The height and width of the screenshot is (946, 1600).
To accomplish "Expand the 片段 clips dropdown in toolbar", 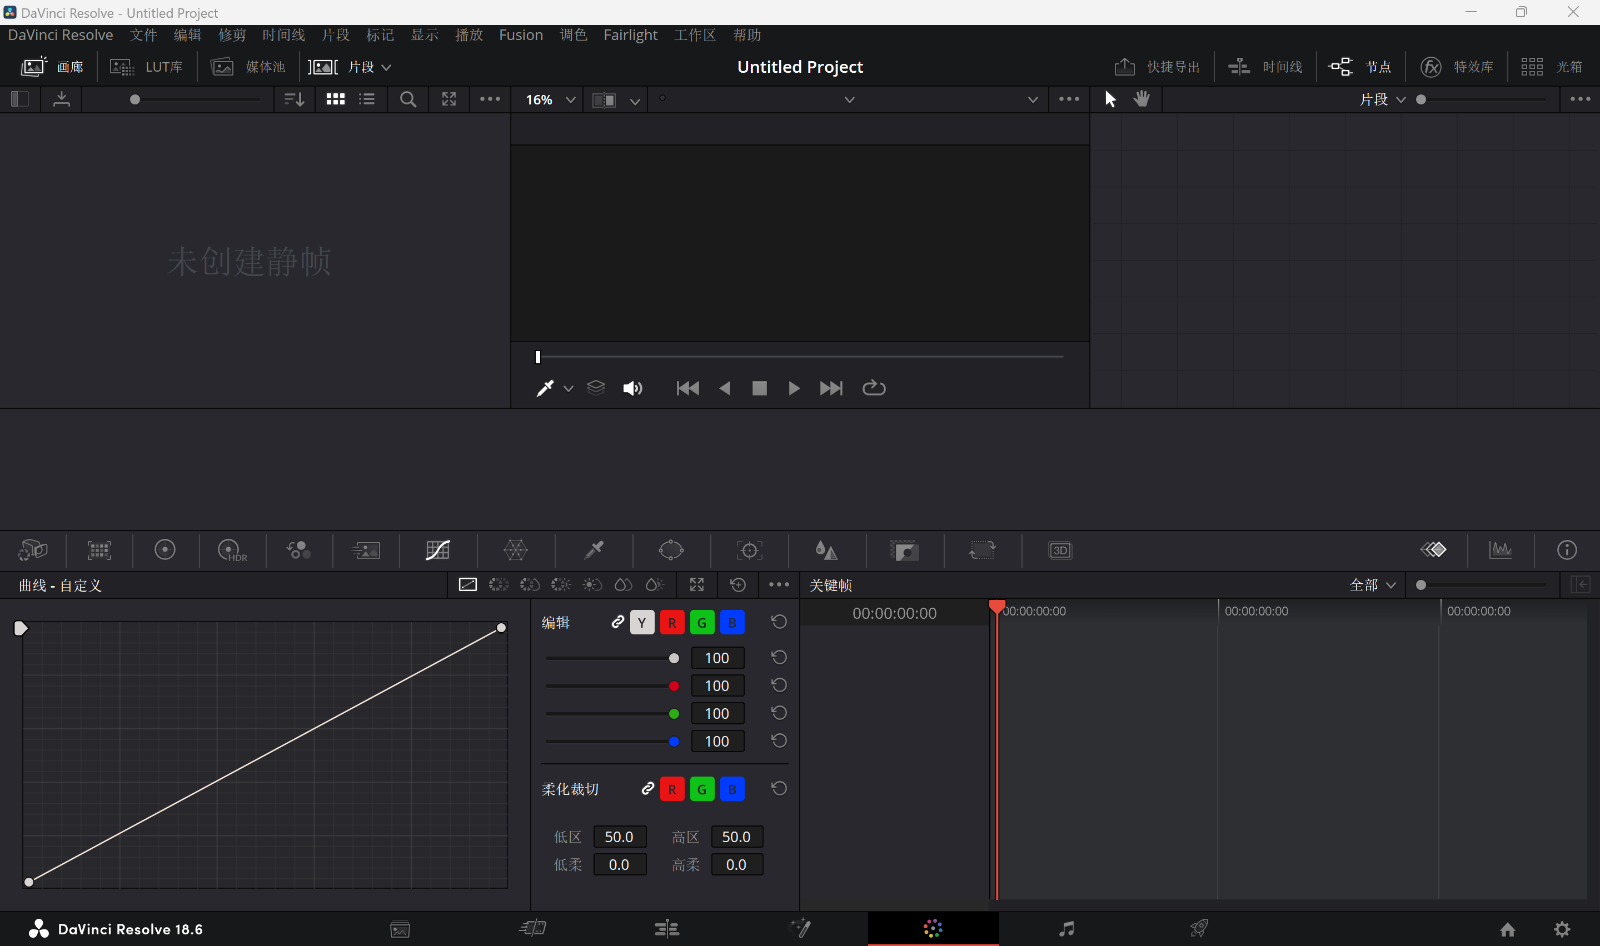I will (x=369, y=67).
